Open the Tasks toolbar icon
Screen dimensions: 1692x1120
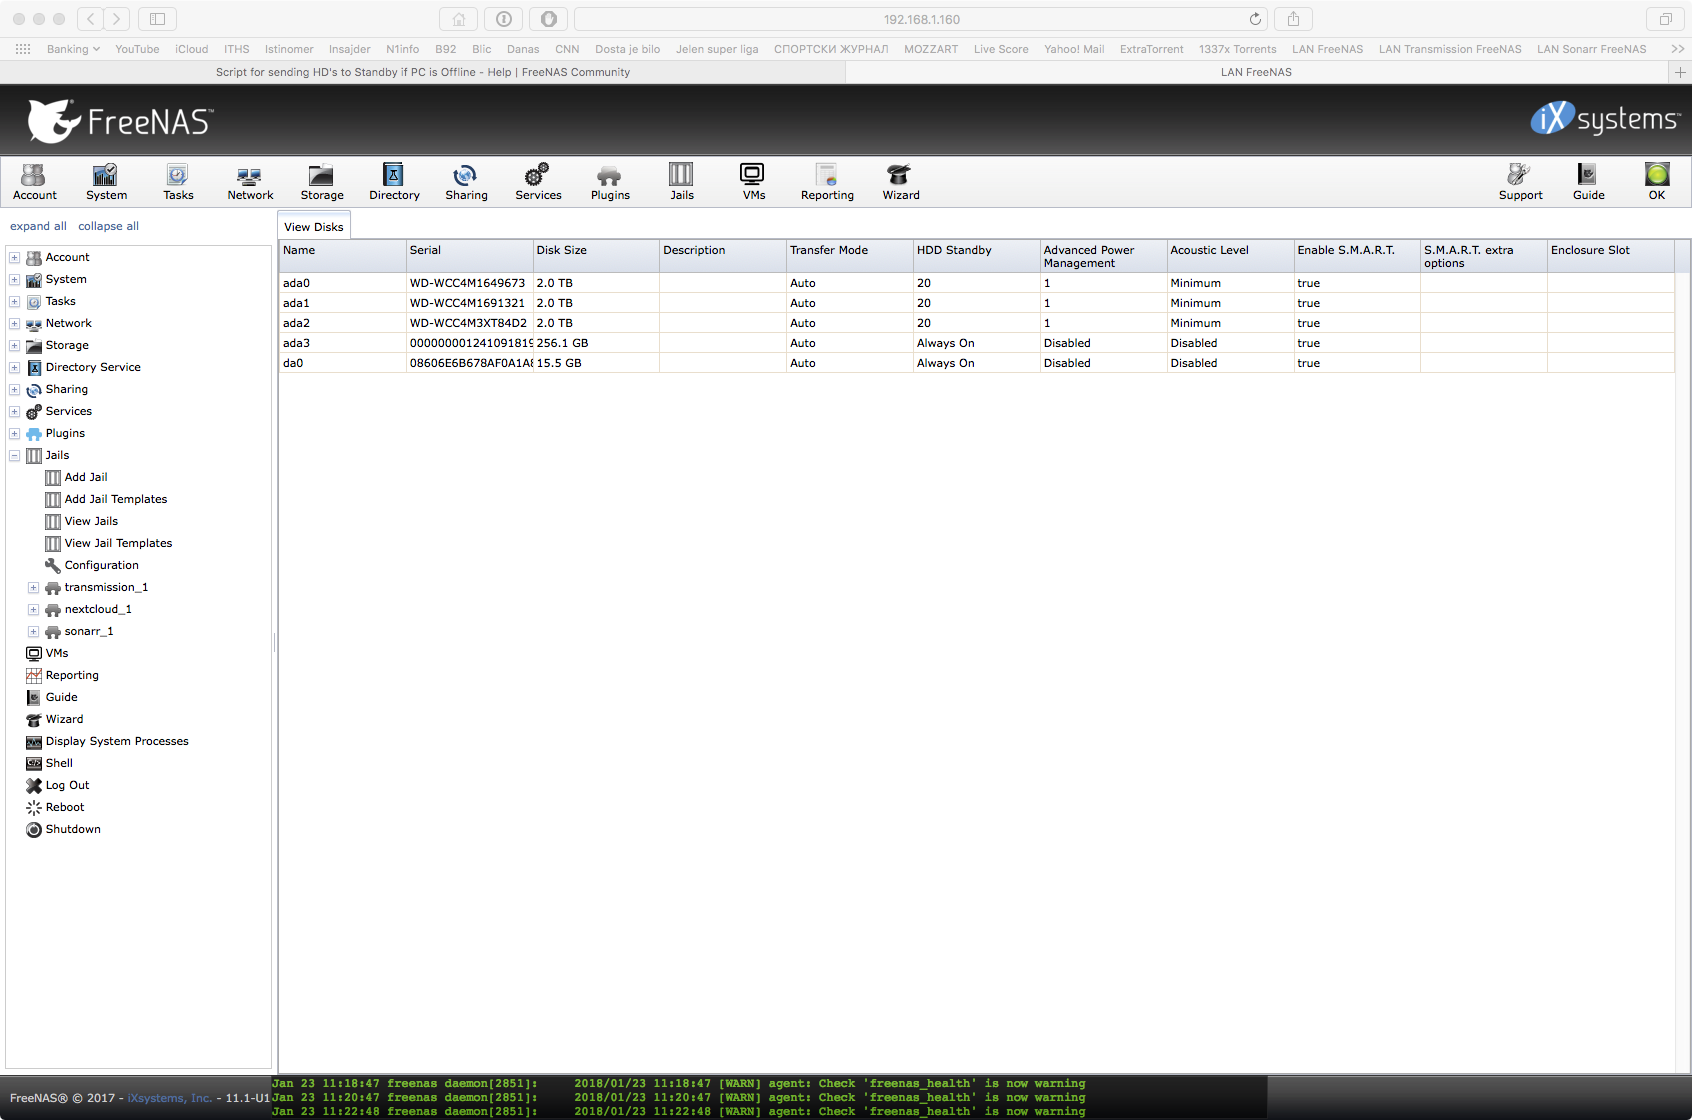coord(178,182)
